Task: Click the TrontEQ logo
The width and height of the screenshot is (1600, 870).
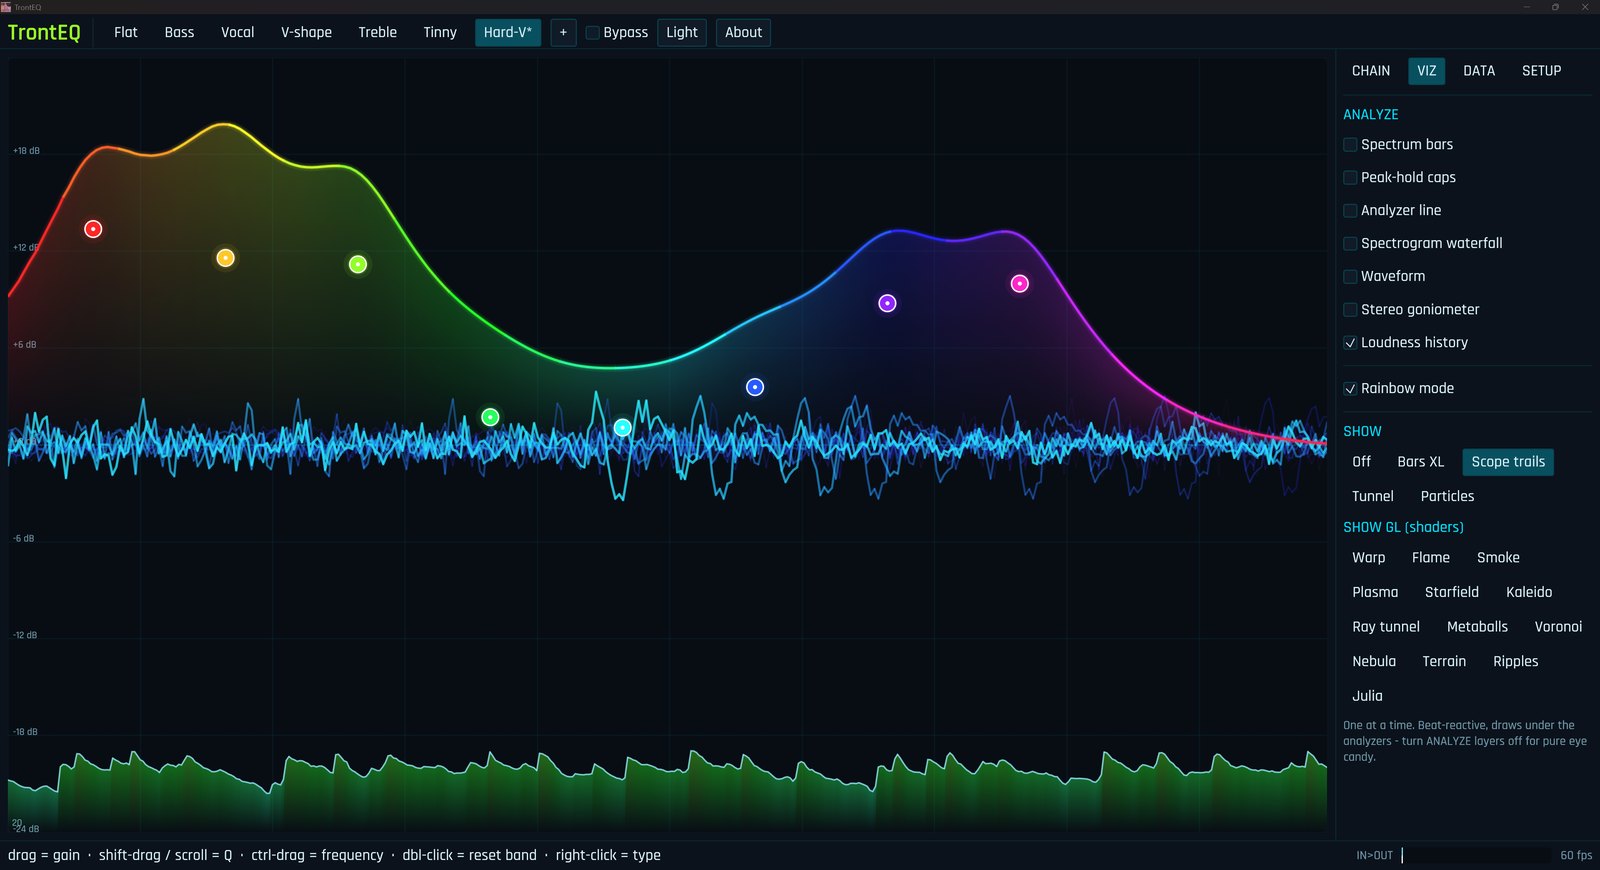Action: [44, 32]
